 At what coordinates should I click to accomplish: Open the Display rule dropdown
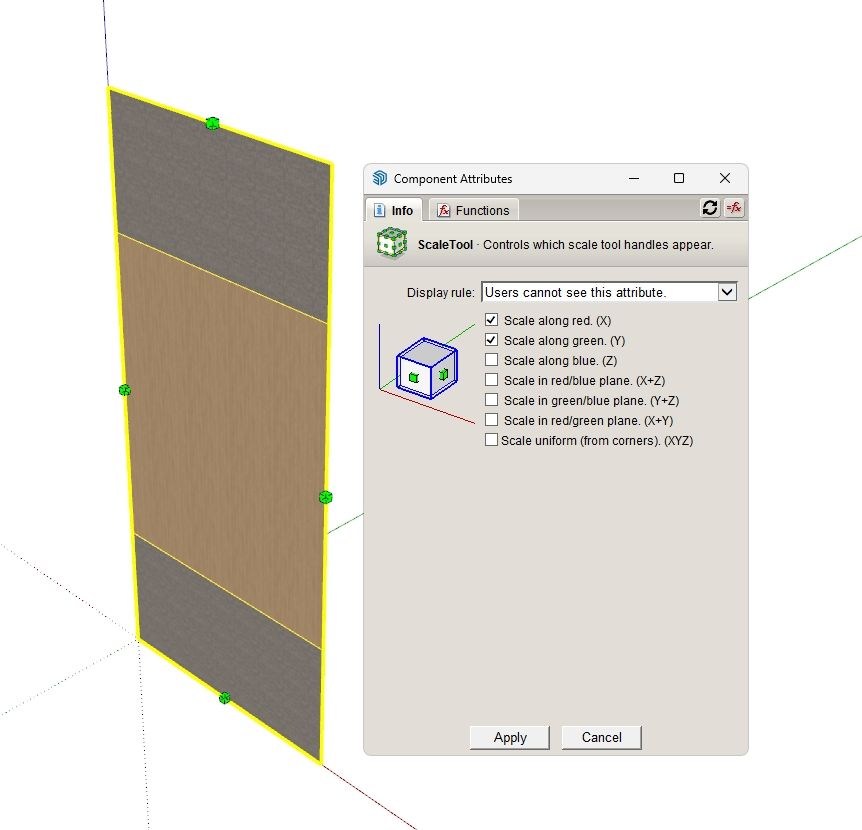727,292
